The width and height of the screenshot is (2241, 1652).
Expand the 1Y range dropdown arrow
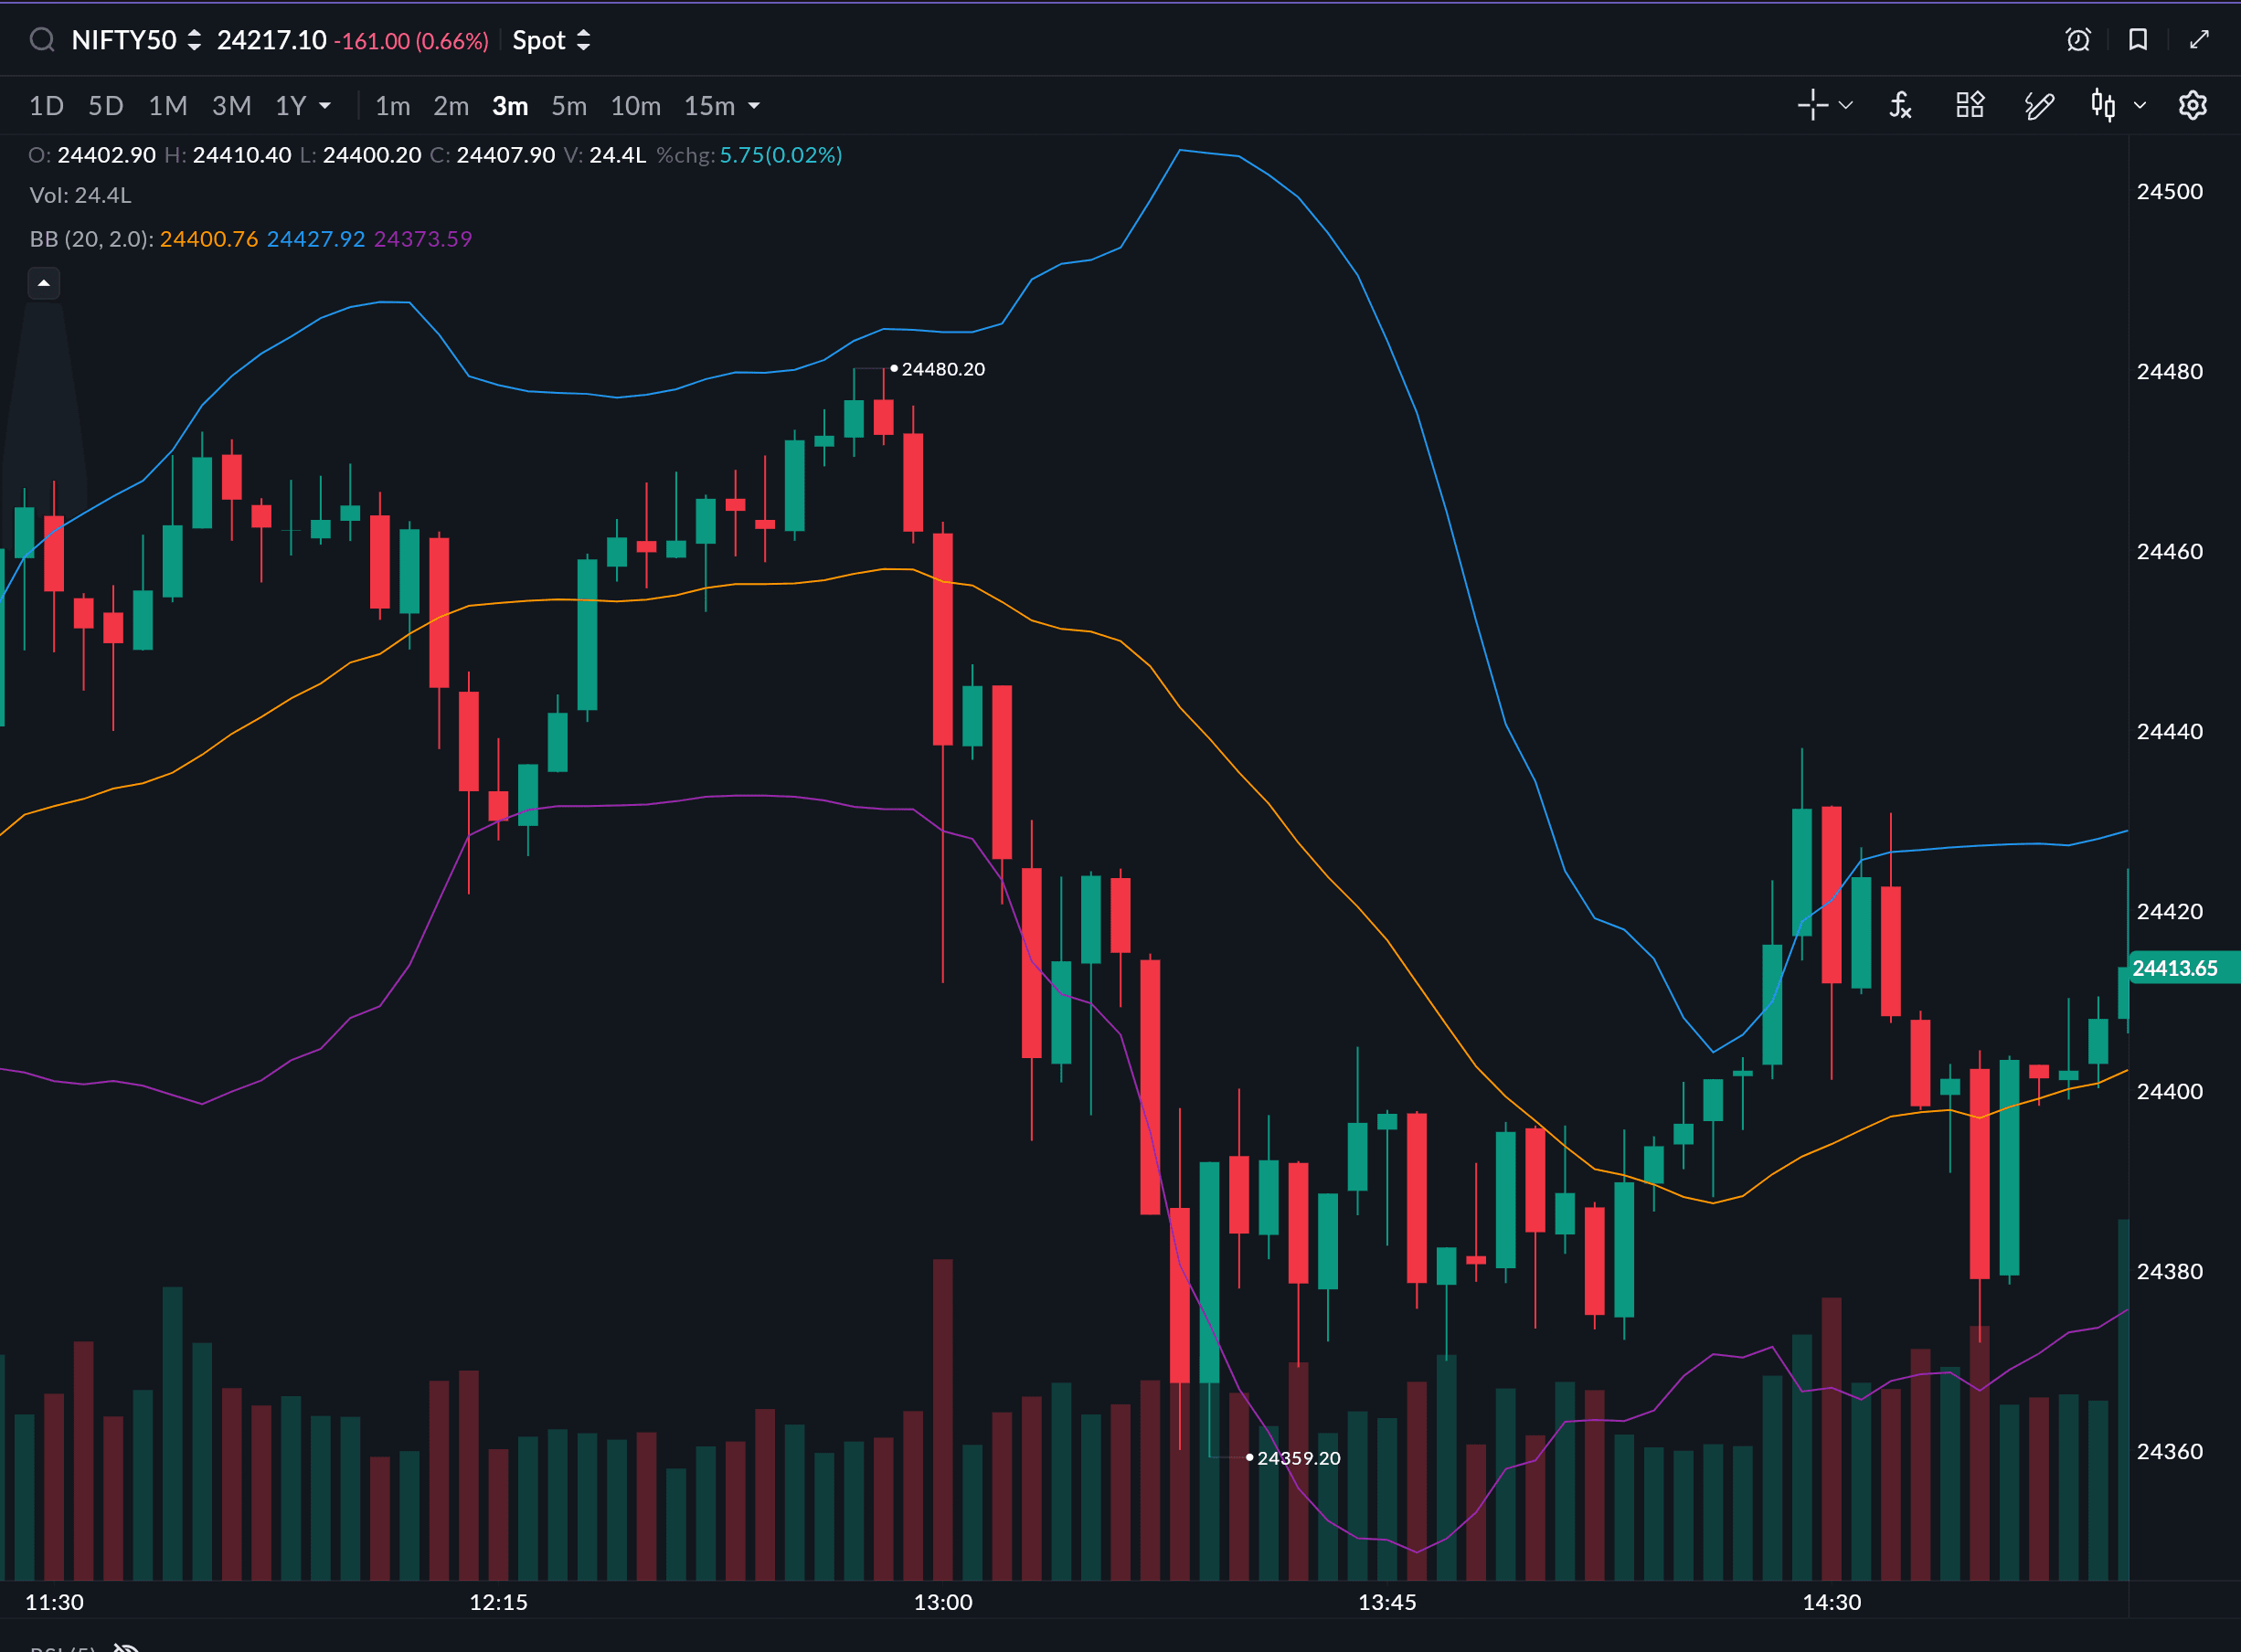click(325, 106)
